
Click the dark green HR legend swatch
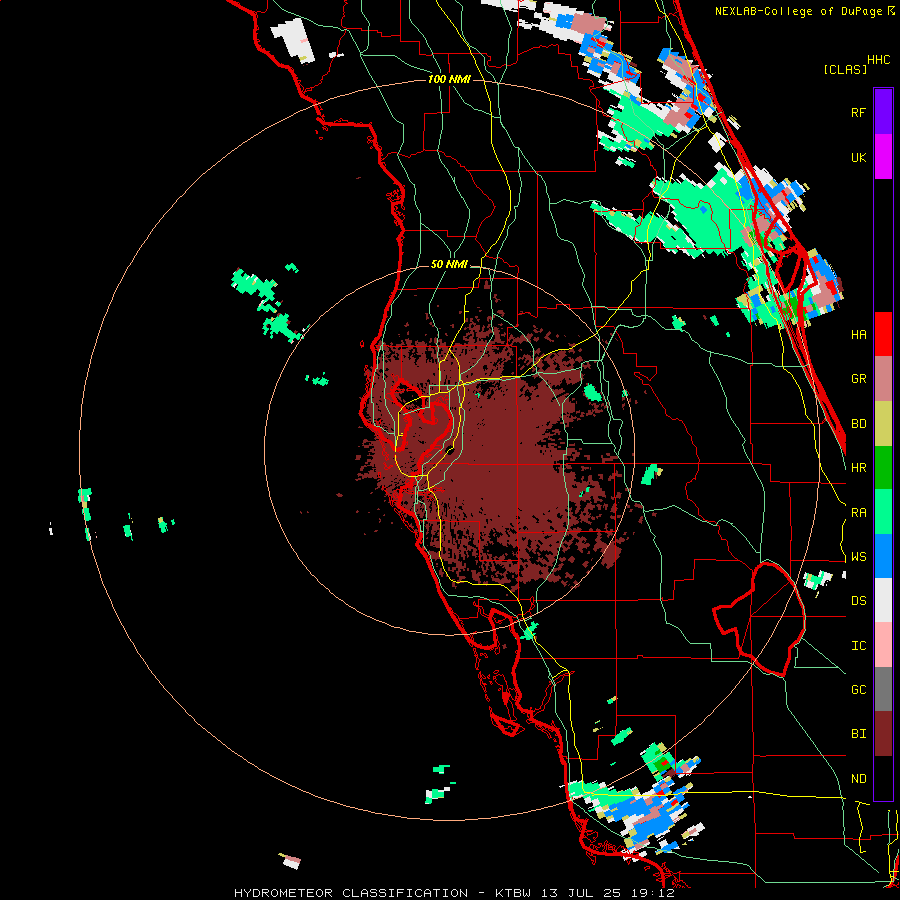click(883, 468)
